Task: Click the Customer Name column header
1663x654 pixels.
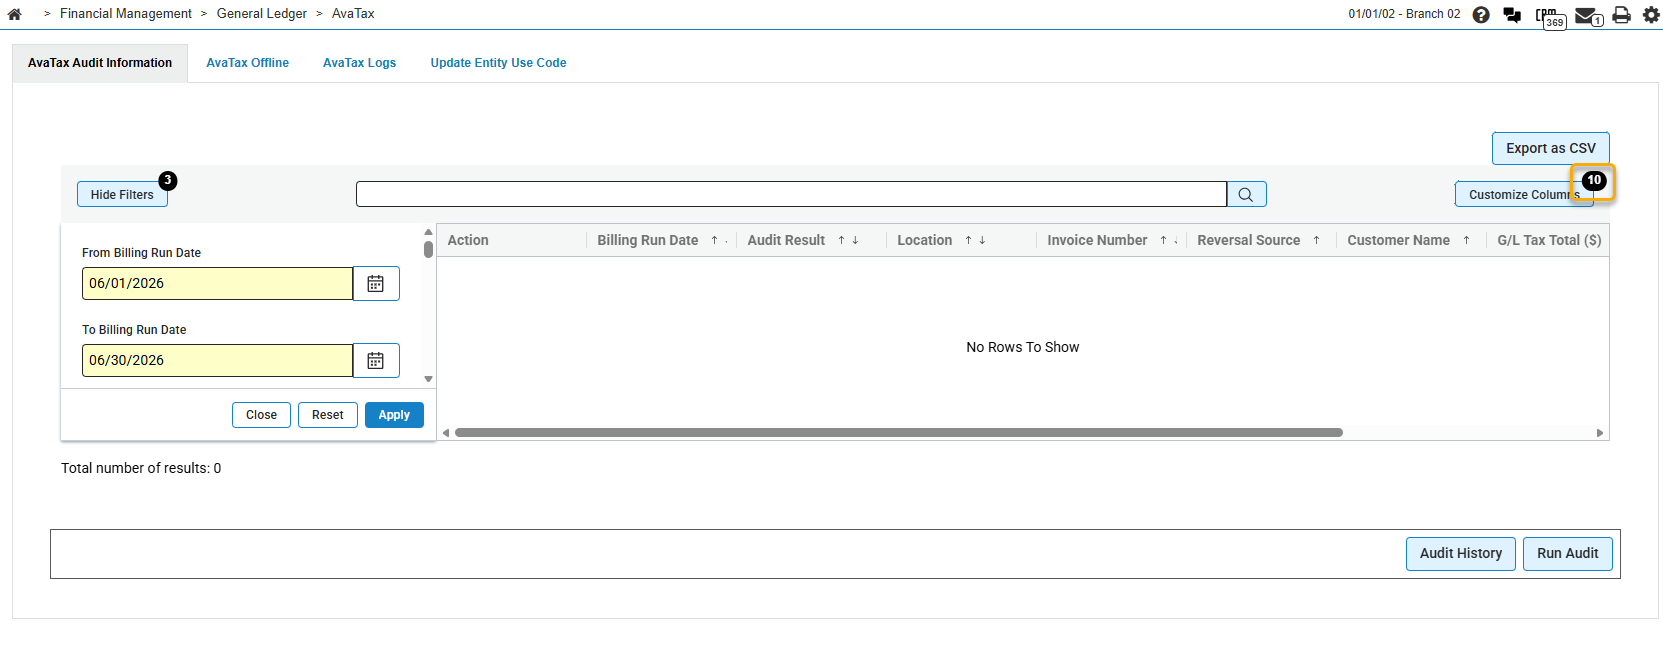Action: (1398, 240)
